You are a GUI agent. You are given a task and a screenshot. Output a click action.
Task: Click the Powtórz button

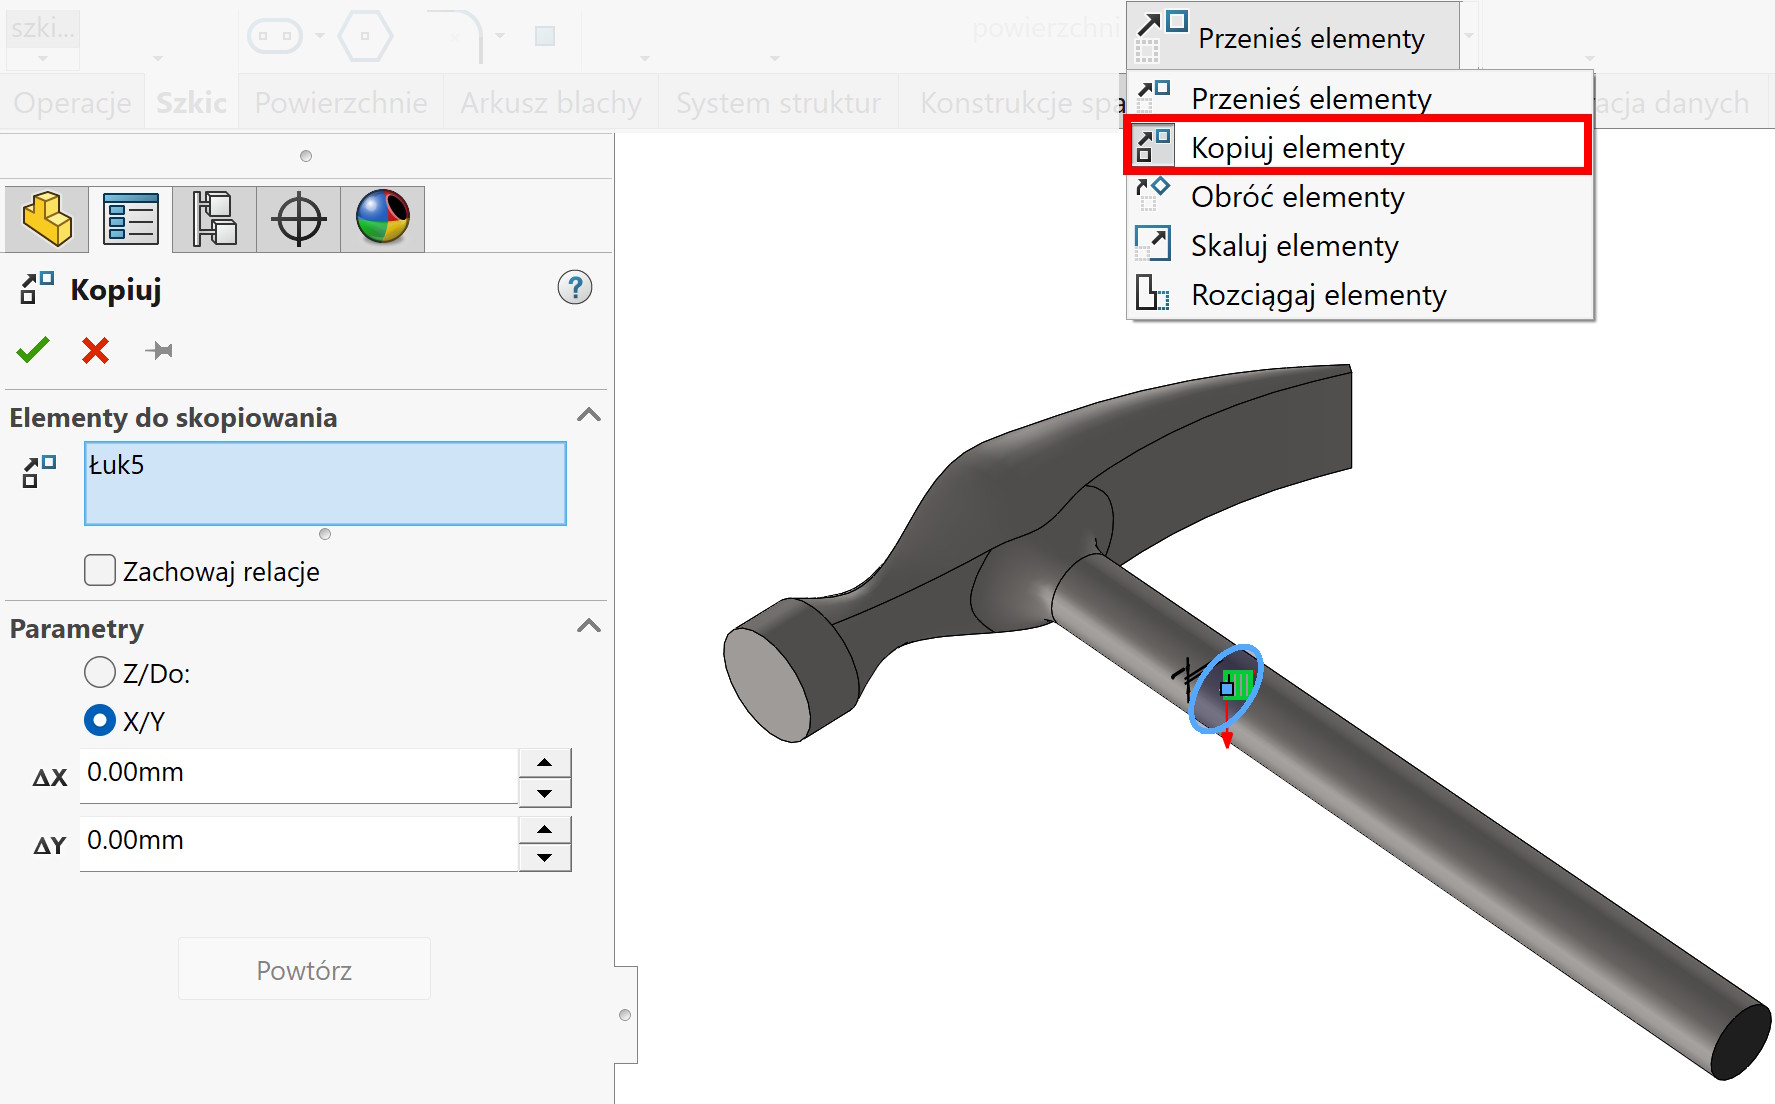304,969
